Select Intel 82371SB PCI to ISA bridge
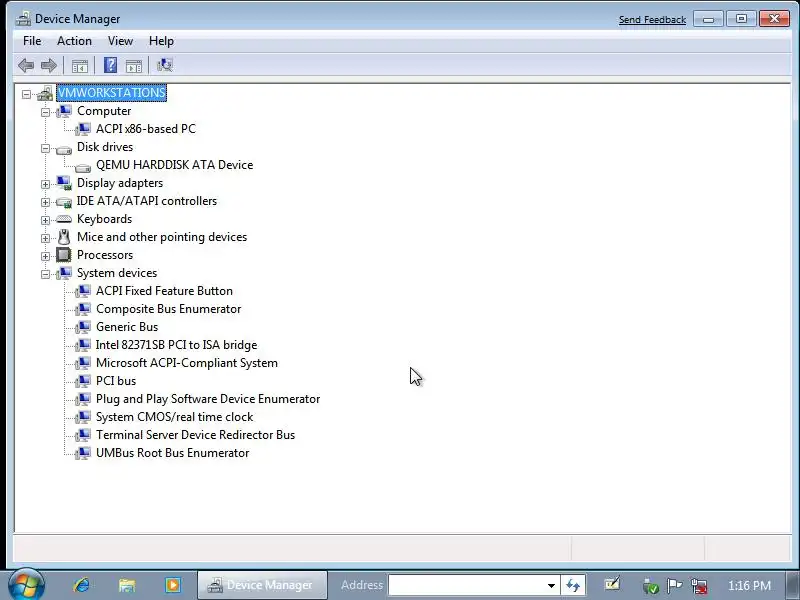This screenshot has height=600, width=800. point(177,345)
